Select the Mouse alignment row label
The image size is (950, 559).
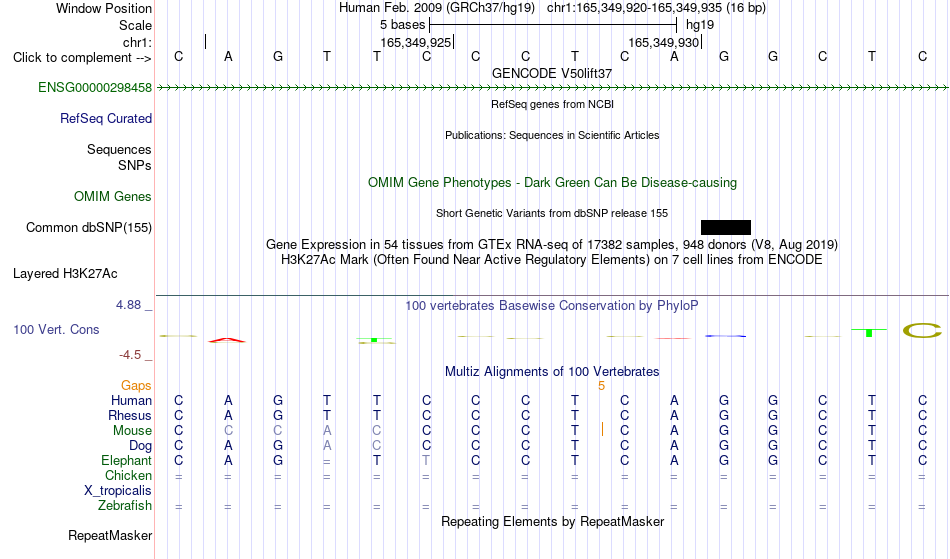132,431
